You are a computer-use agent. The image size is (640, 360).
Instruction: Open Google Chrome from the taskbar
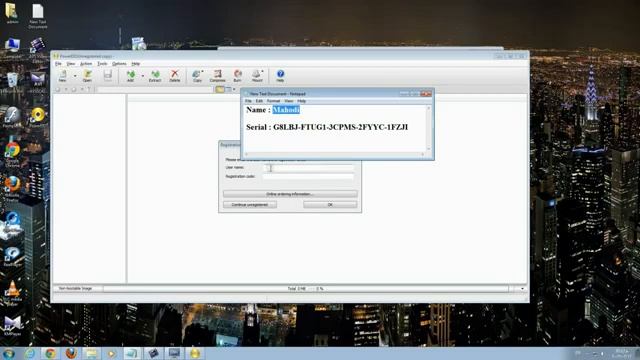pyautogui.click(x=51, y=353)
